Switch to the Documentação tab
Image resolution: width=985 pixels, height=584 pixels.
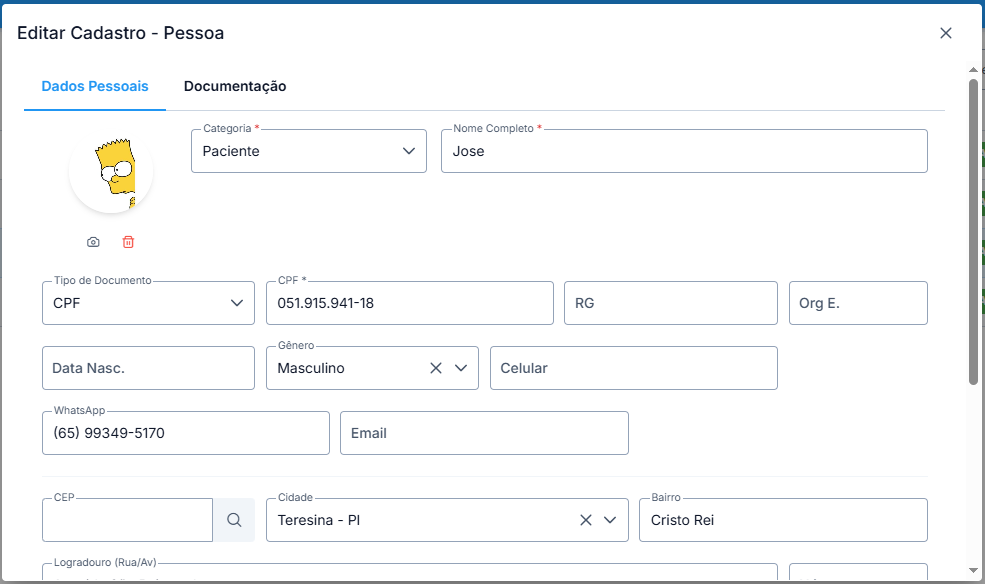point(235,86)
